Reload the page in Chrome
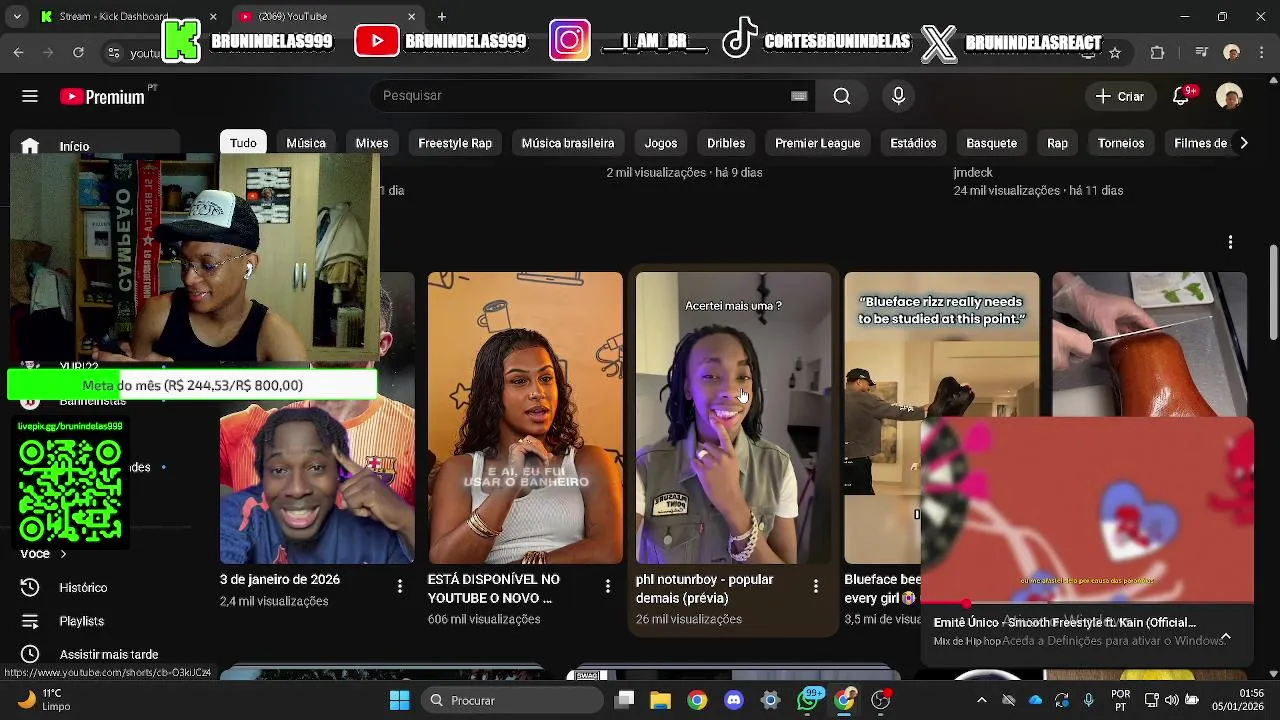Viewport: 1280px width, 720px height. coord(78,52)
